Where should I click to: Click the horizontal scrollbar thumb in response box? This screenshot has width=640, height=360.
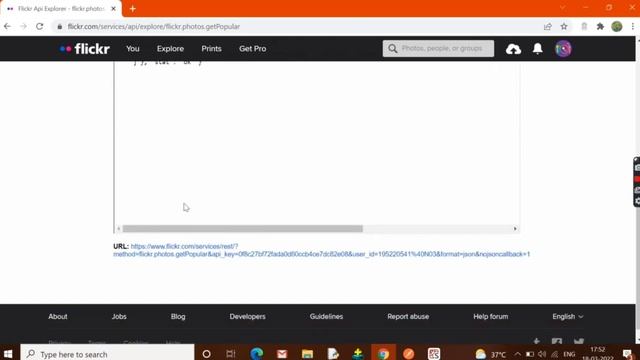tap(242, 229)
